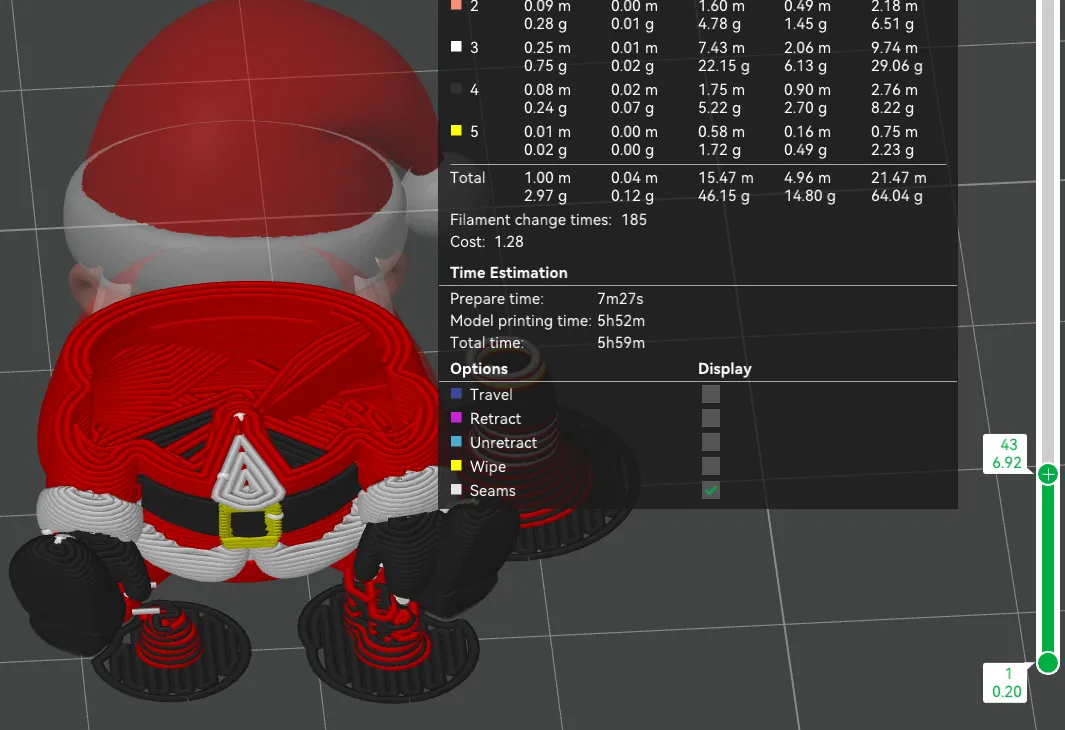Enable the Wipe display checkbox
The width and height of the screenshot is (1065, 730).
pyautogui.click(x=710, y=466)
